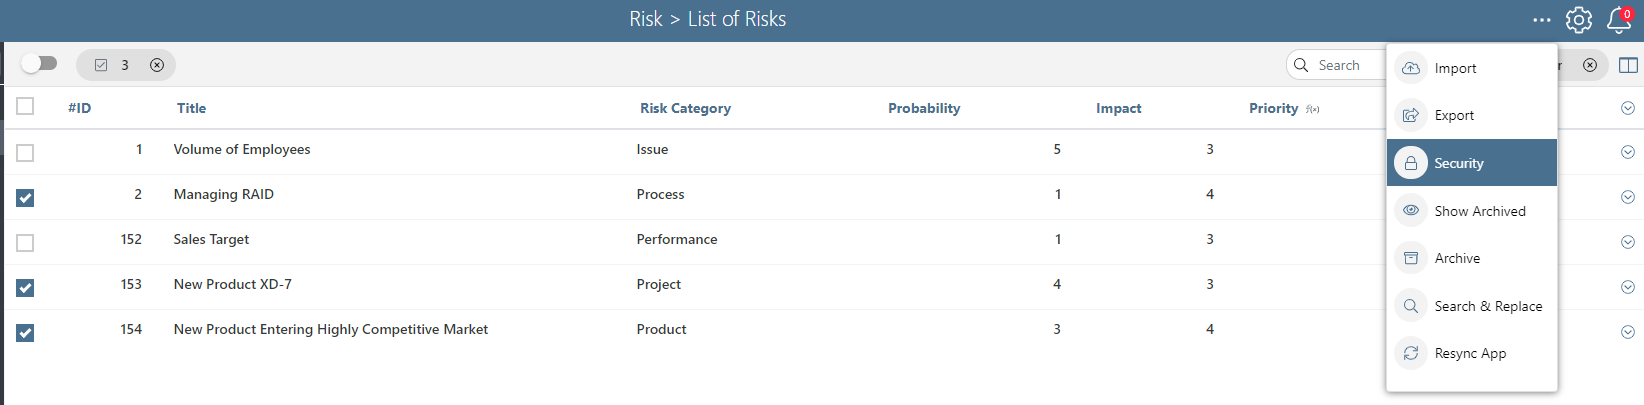Click the Archive box icon

(x=1411, y=258)
